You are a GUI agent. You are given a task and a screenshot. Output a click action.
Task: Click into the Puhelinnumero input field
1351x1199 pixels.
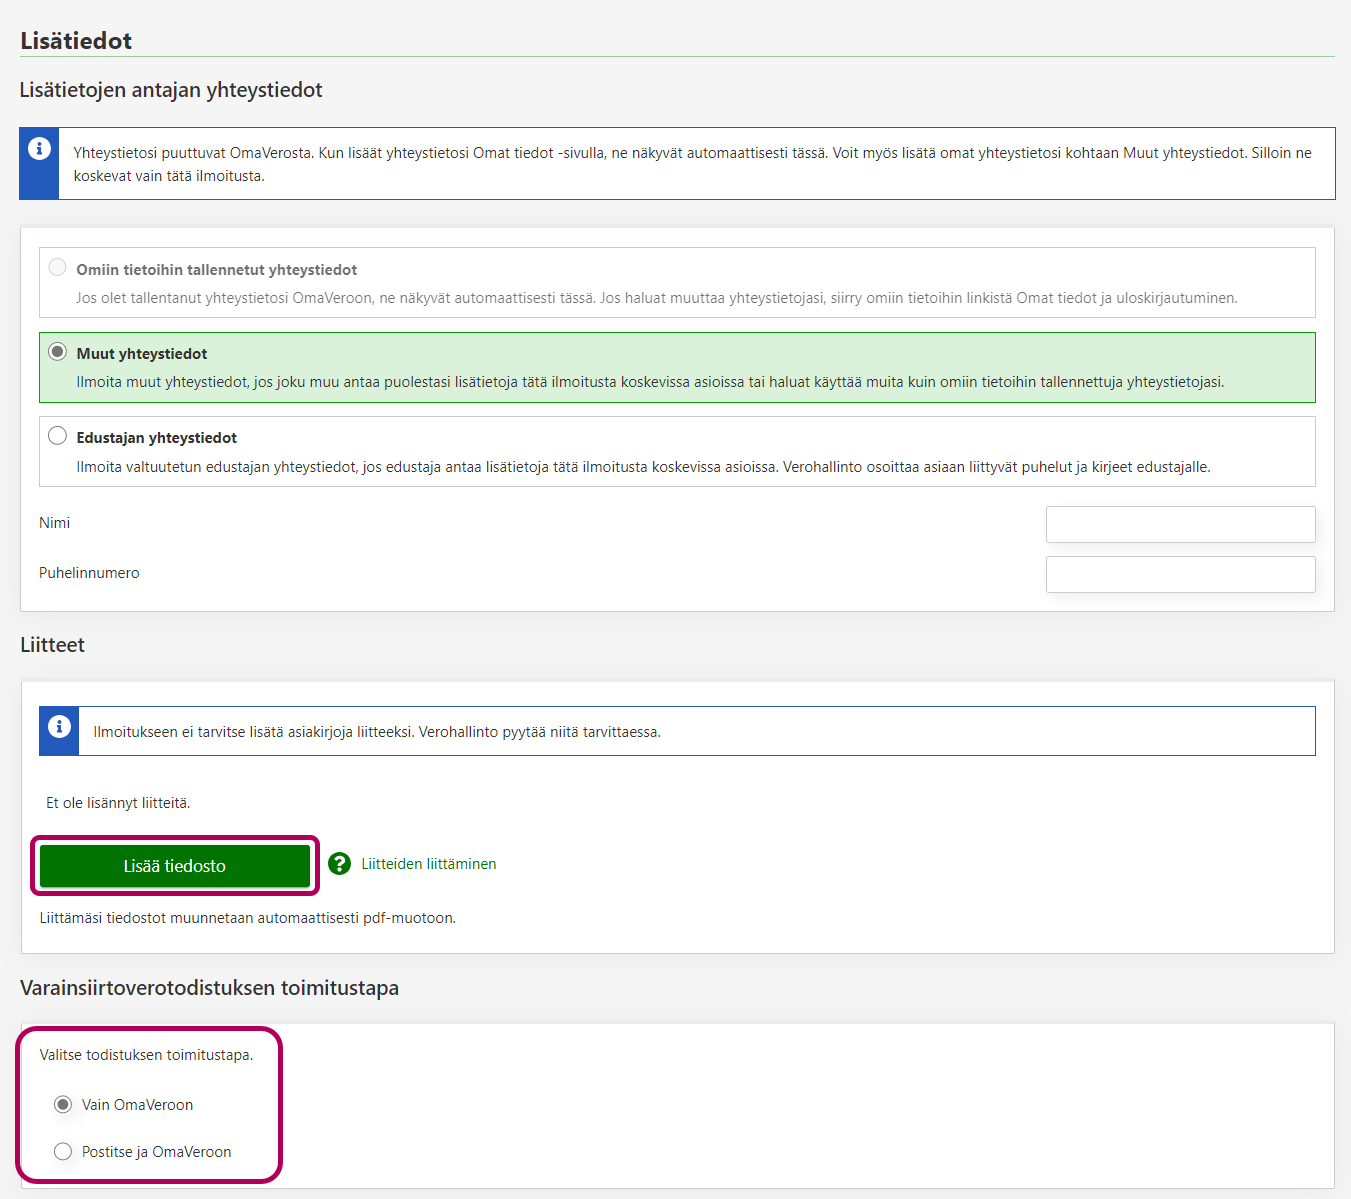(1180, 574)
